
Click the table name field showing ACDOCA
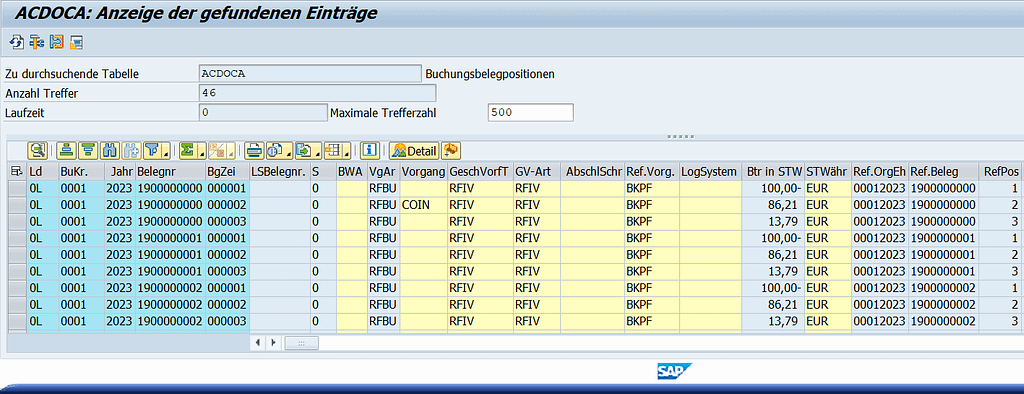tap(310, 74)
